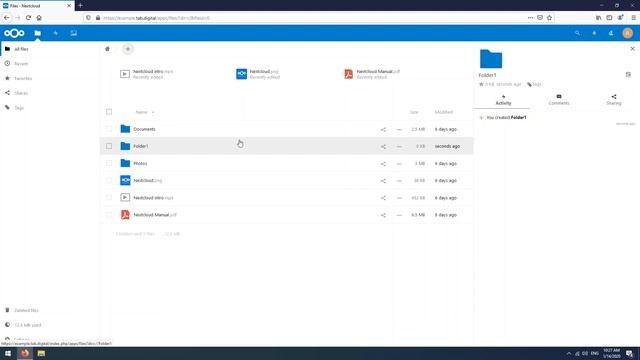Open Nextcloud Manual pdf in file list

155,215
